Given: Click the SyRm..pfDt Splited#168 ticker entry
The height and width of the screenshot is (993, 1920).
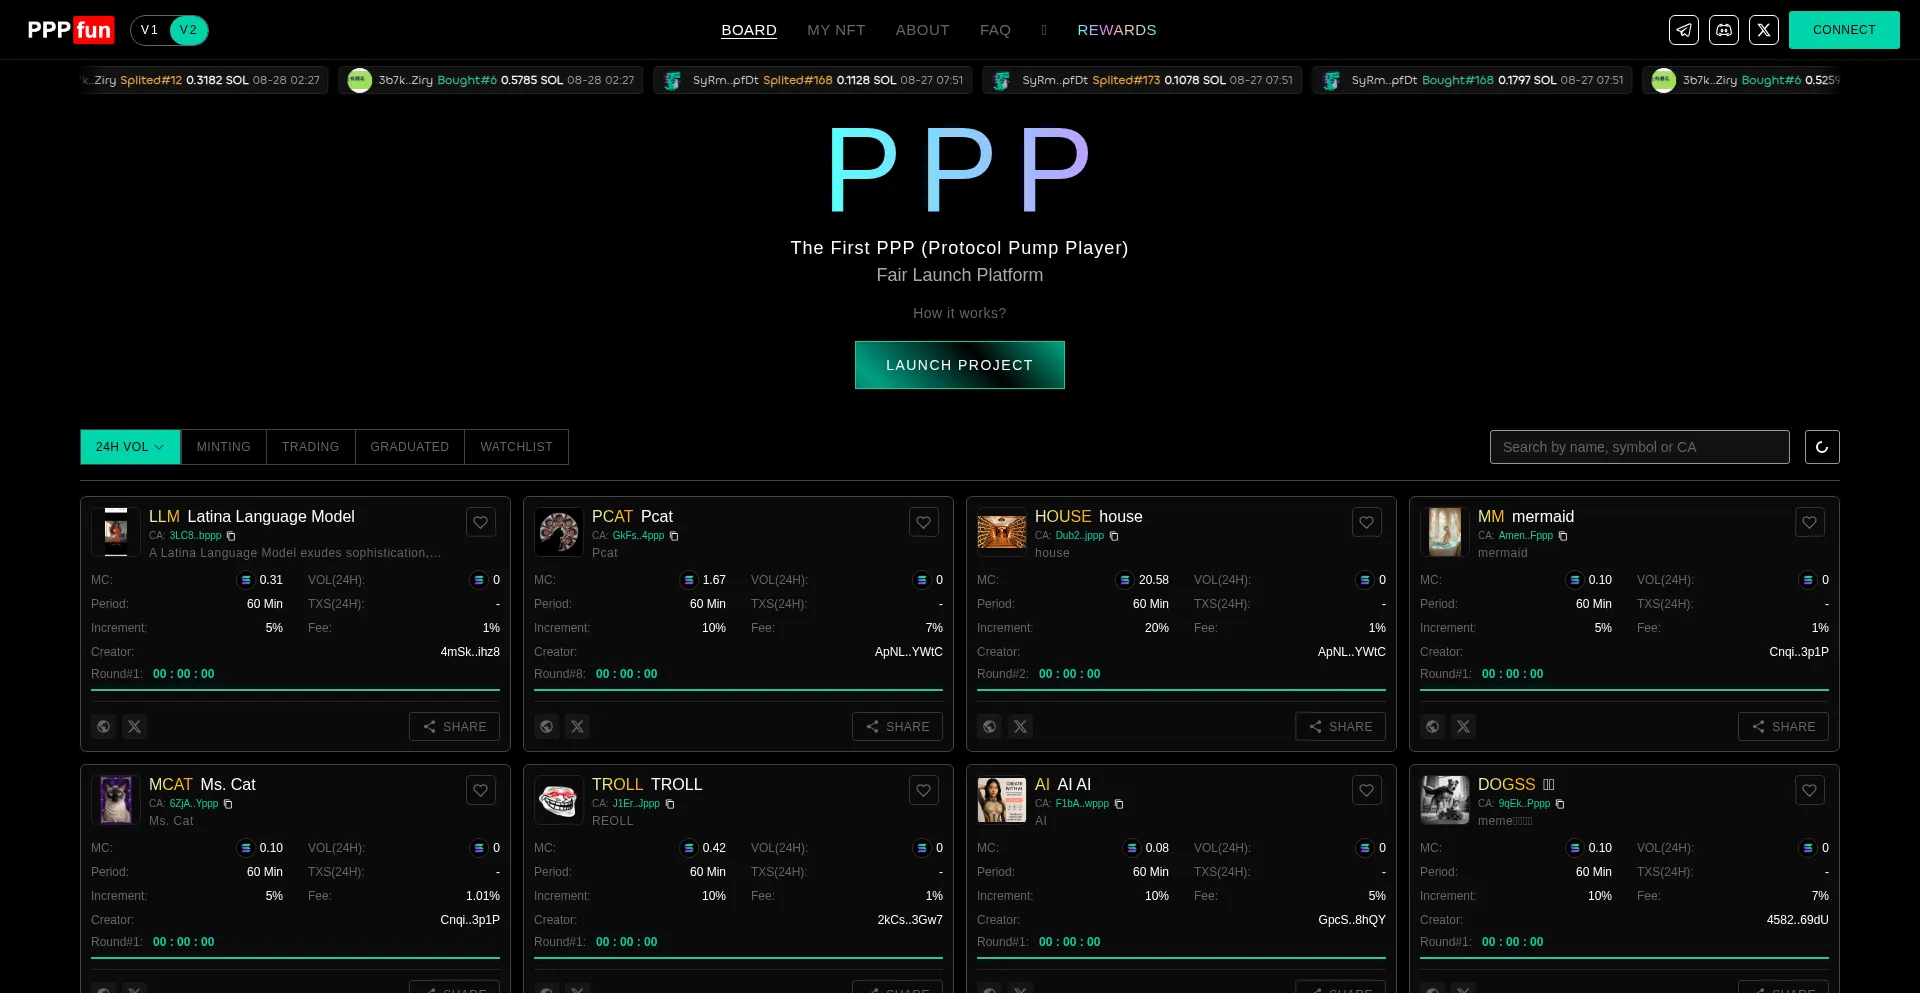Looking at the screenshot, I should 812,80.
